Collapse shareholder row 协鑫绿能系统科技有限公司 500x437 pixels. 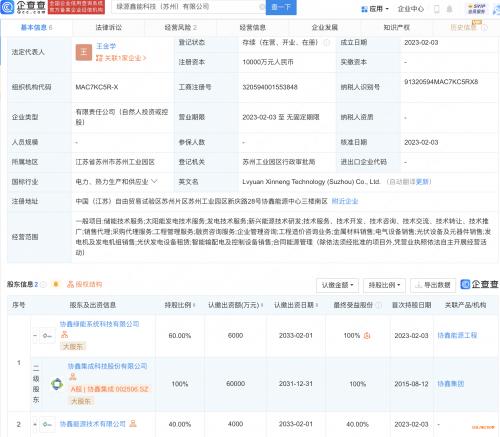[x=35, y=336]
